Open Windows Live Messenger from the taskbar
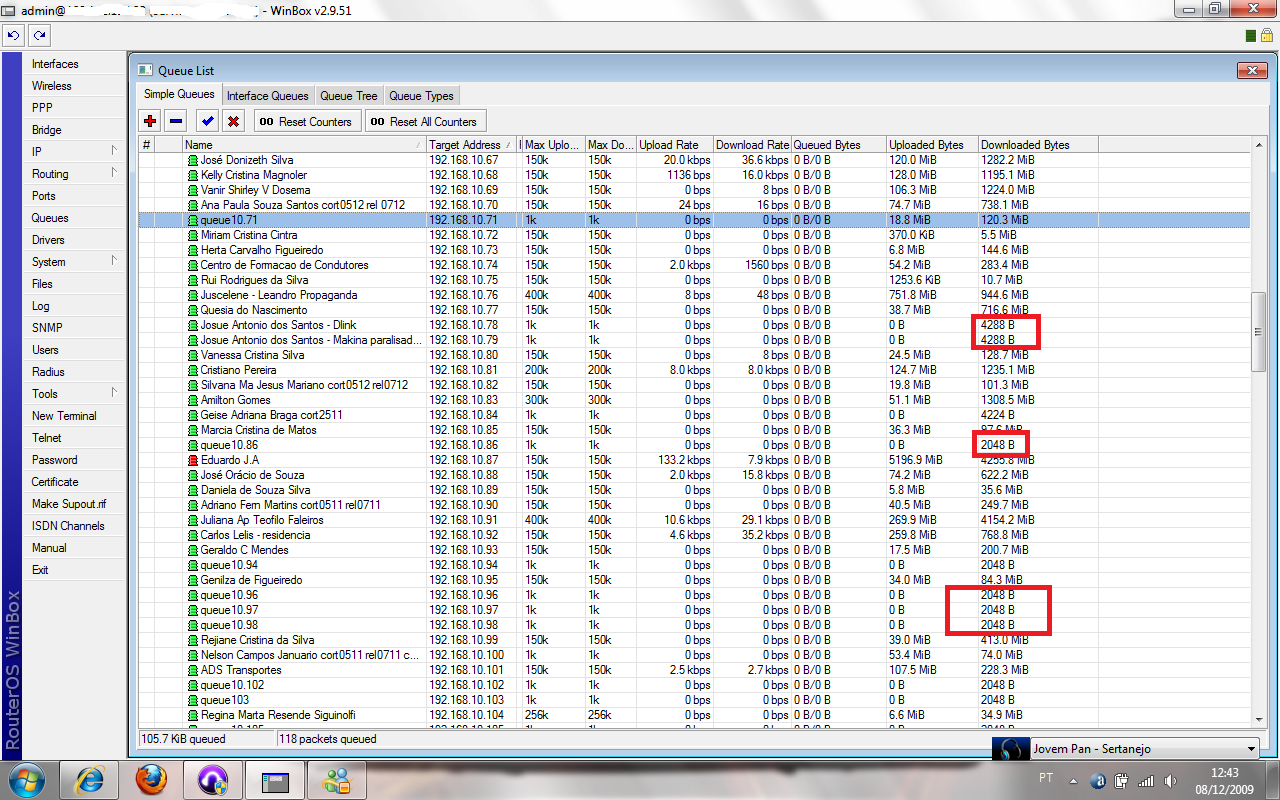 coord(335,778)
